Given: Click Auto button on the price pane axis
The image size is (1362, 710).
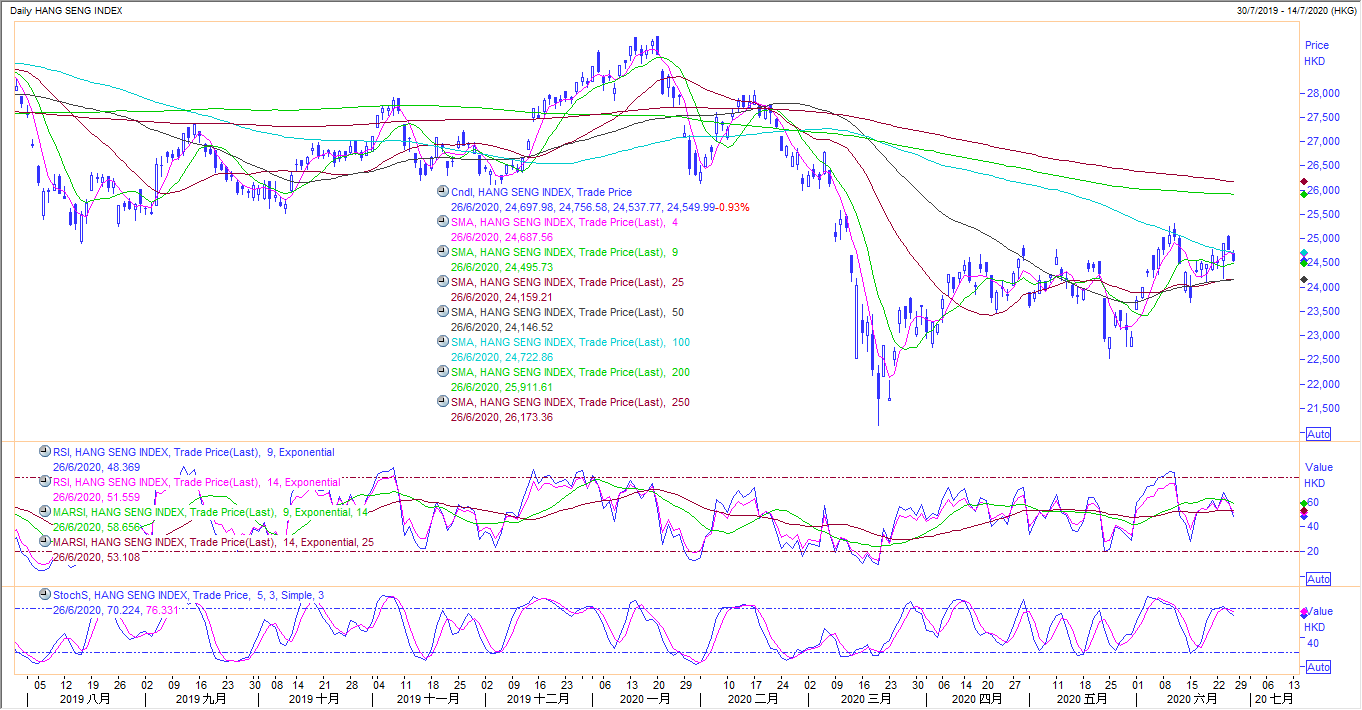Looking at the screenshot, I should click(1318, 435).
